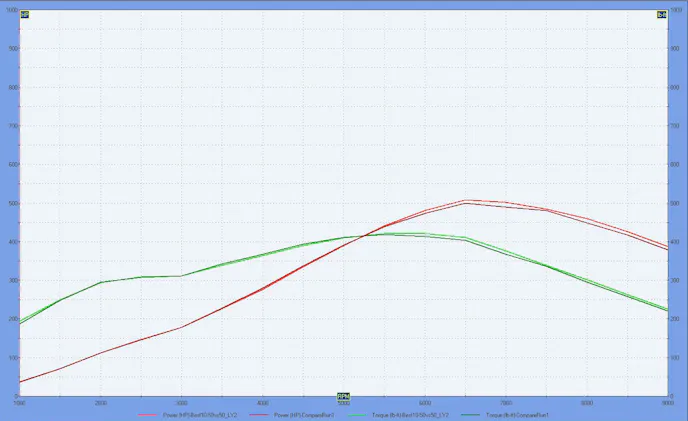Viewport: 688px width, 421px height.
Task: Click the 500 tick on the left HP axis
Action: 13,203
